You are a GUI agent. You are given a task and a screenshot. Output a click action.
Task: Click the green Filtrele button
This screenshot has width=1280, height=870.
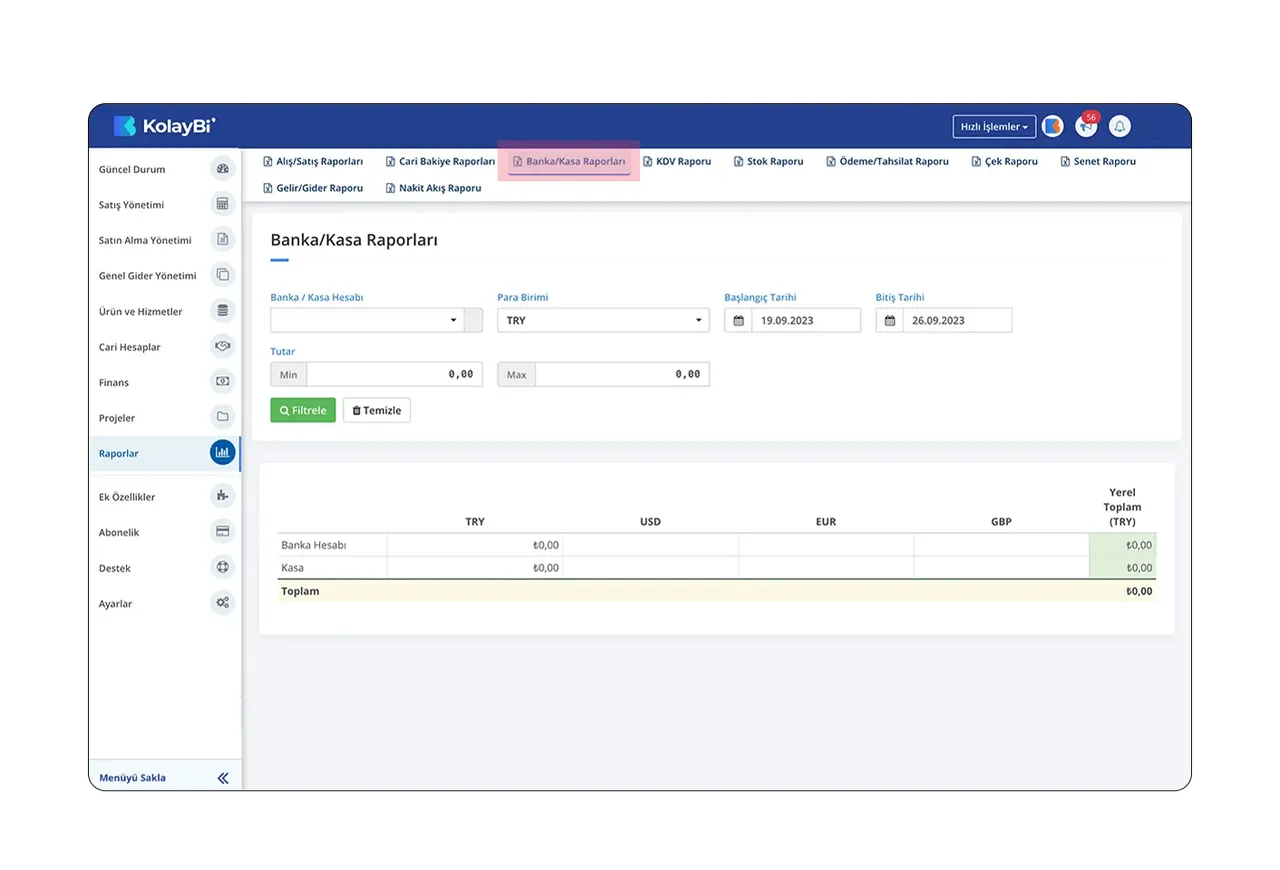[303, 410]
